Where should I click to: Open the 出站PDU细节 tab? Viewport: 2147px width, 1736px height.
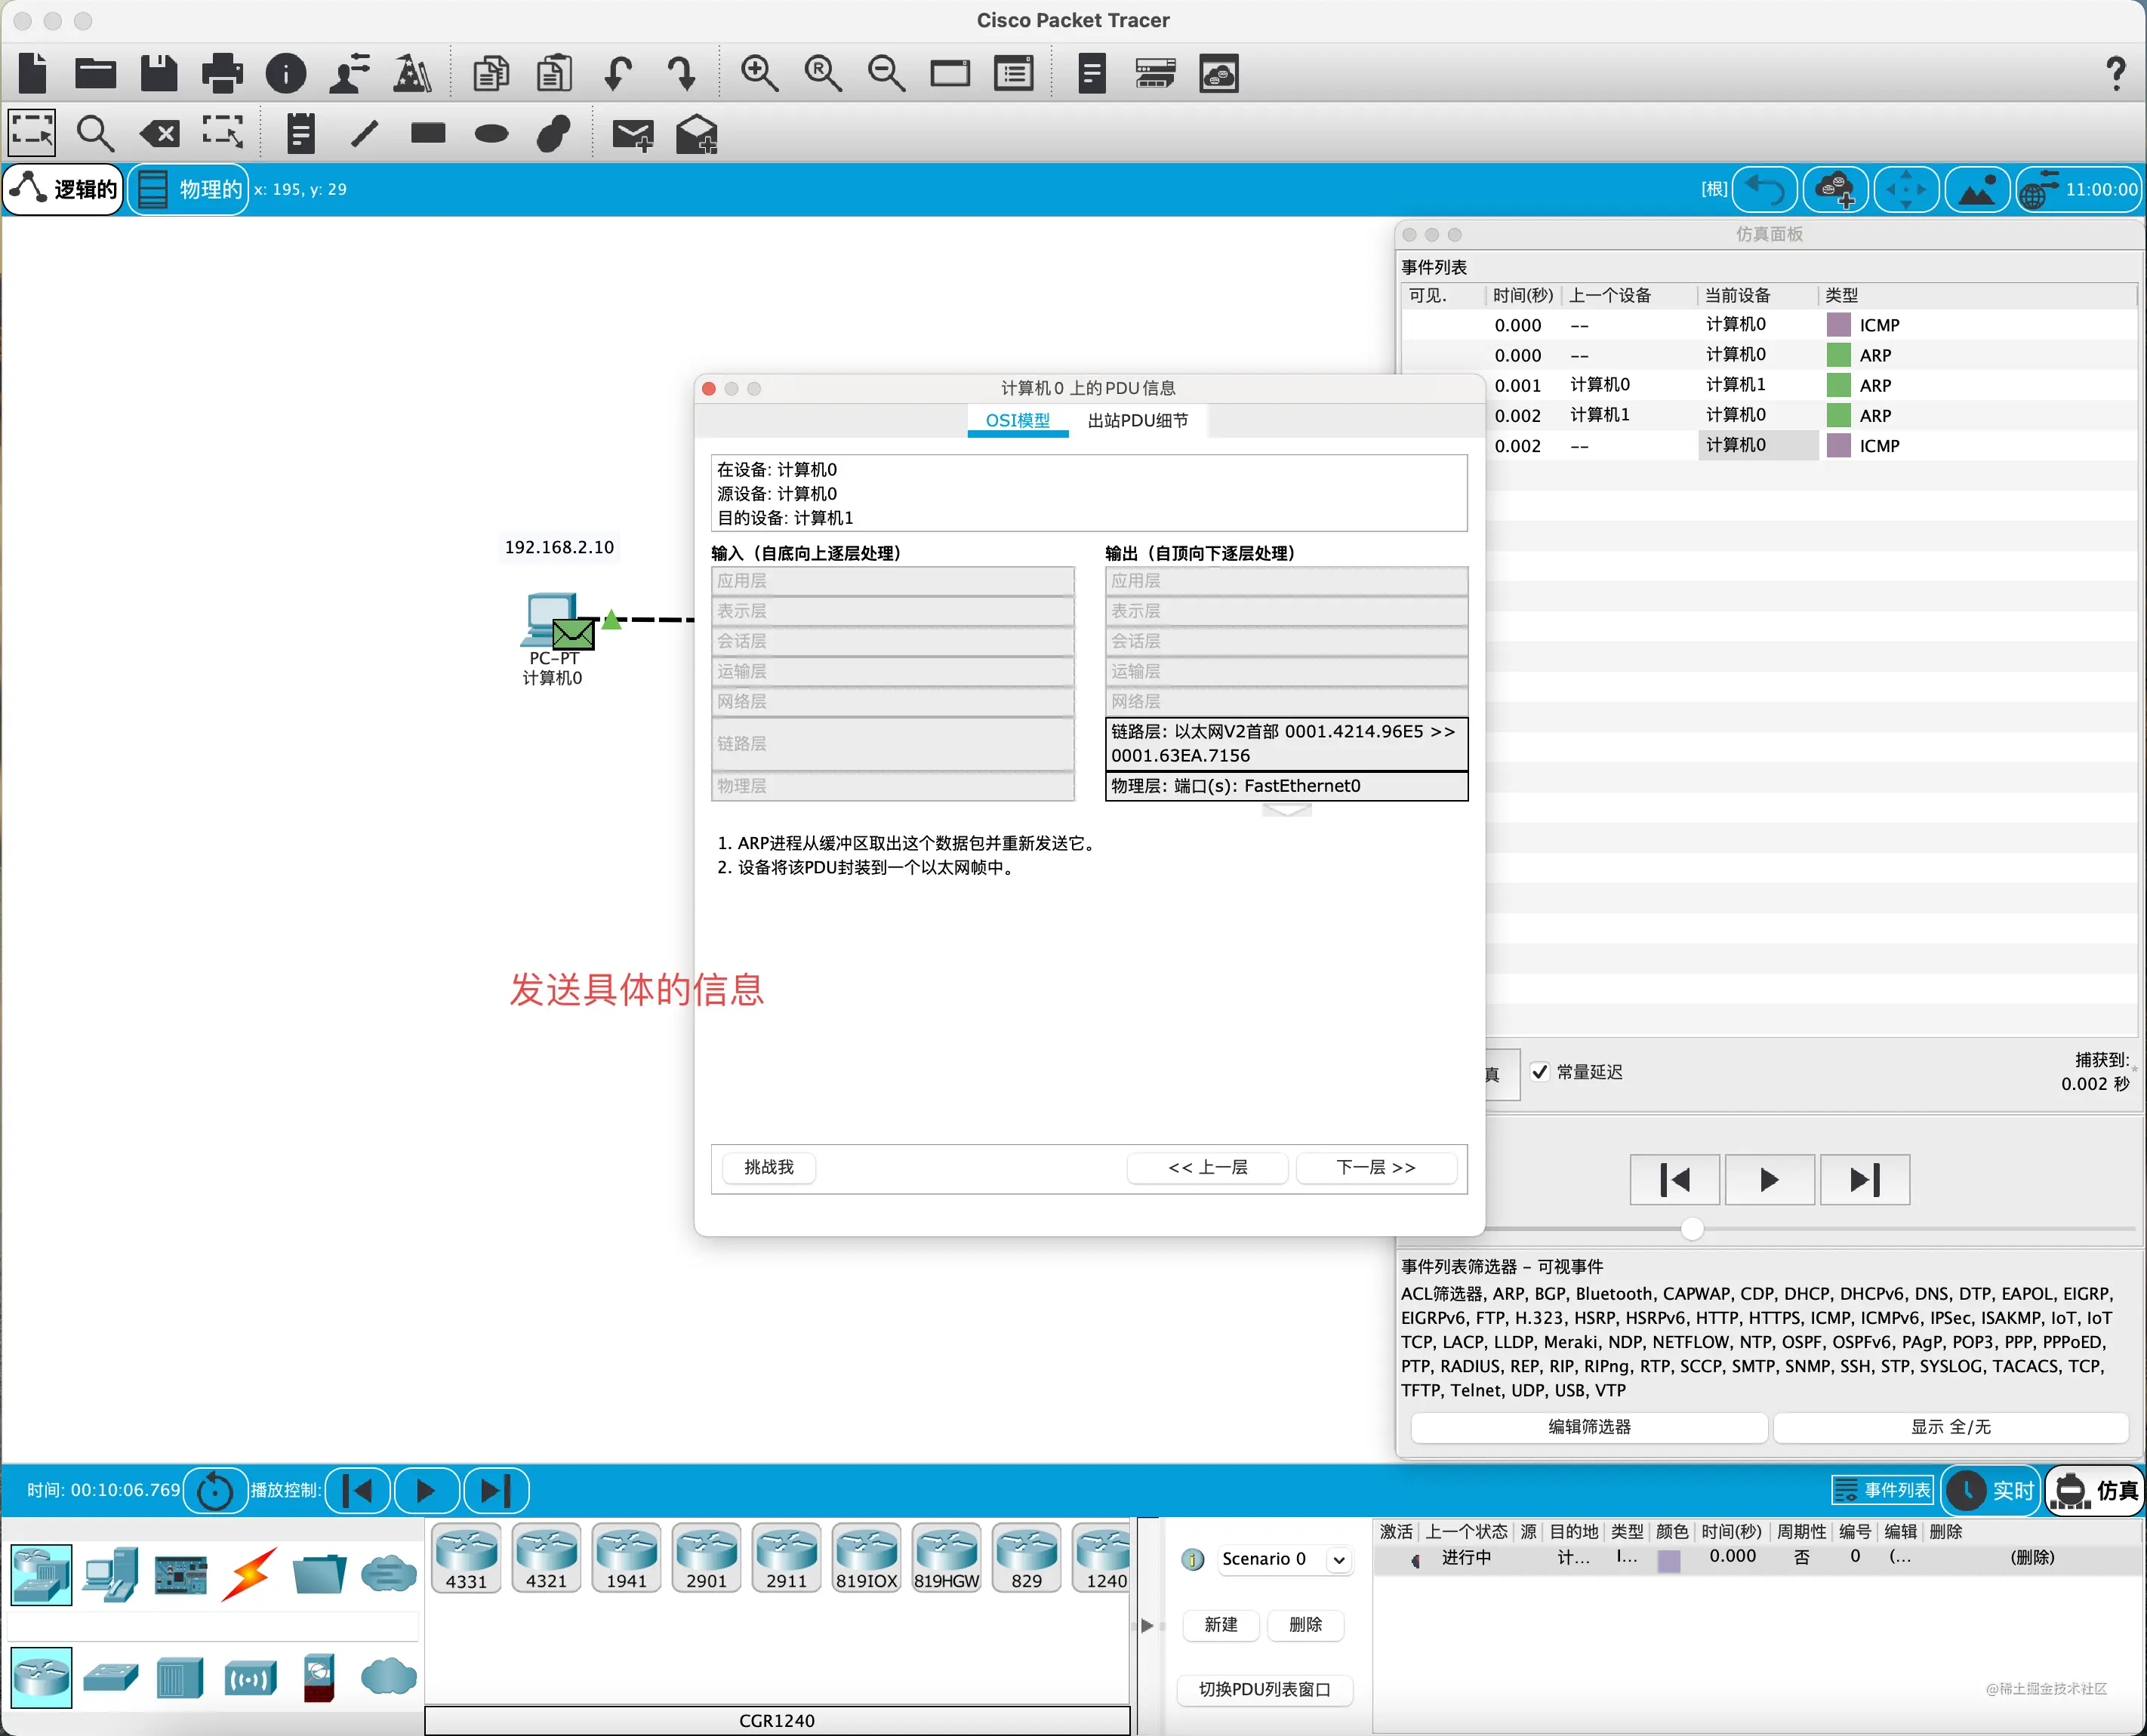click(x=1138, y=420)
